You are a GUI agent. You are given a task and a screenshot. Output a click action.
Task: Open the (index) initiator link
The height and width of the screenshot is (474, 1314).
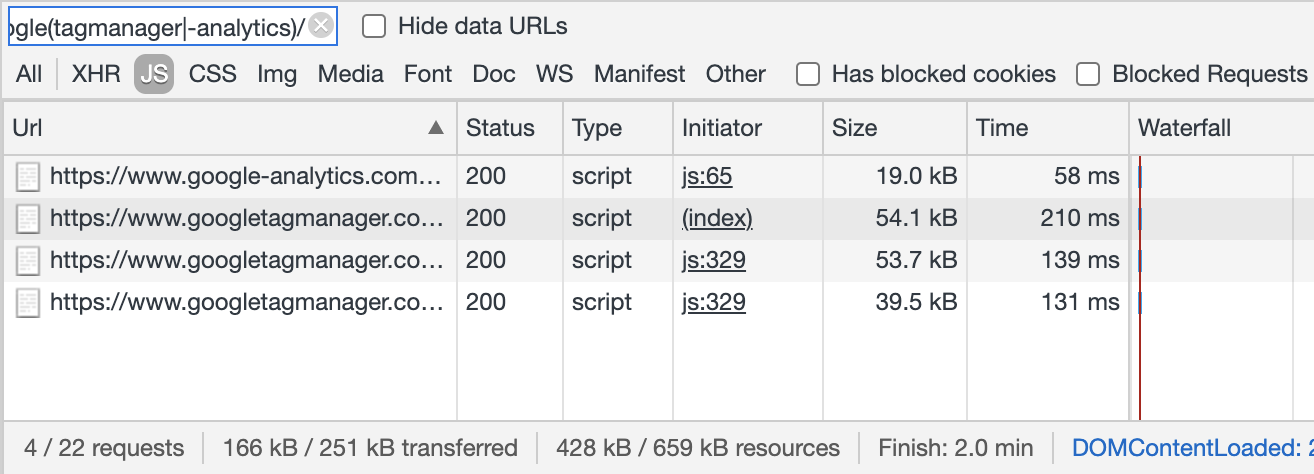click(717, 219)
